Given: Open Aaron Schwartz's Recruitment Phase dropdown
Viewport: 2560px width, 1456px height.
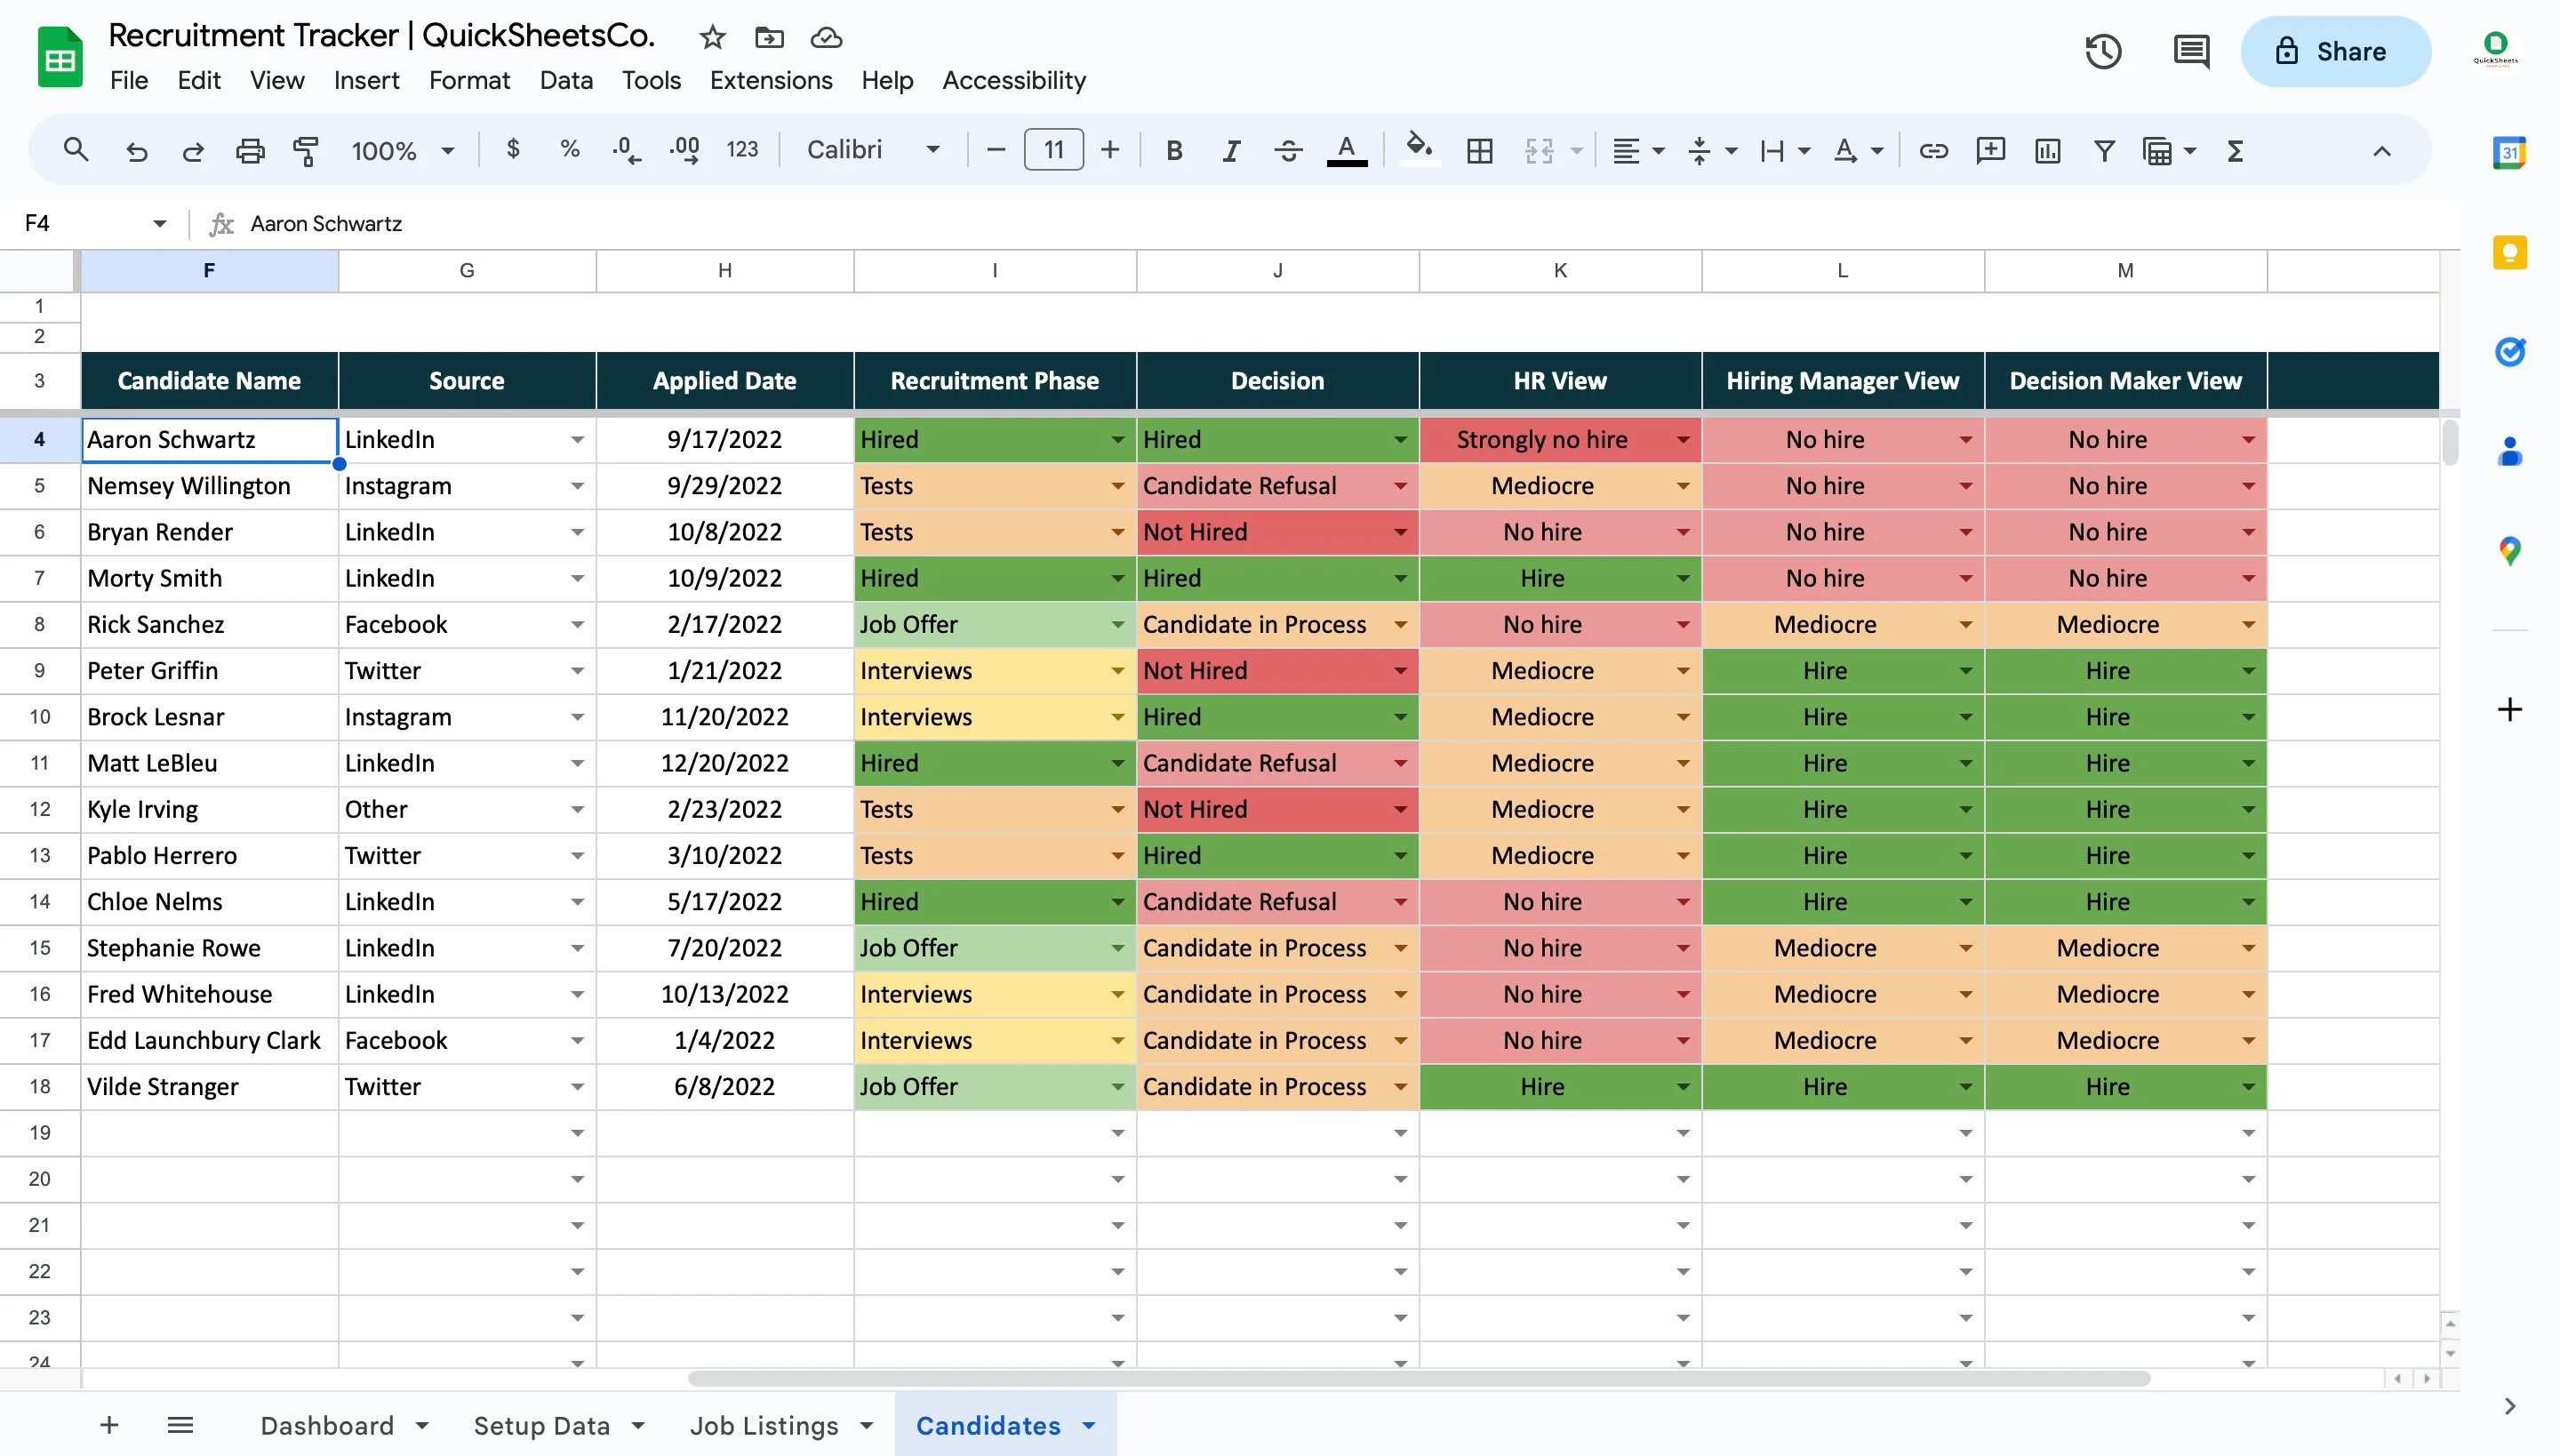Looking at the screenshot, I should point(1117,439).
